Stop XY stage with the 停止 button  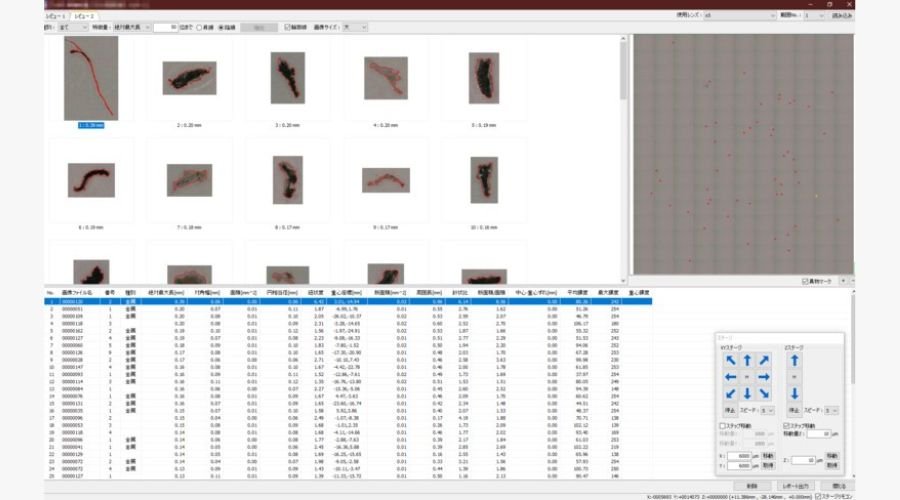click(x=730, y=410)
